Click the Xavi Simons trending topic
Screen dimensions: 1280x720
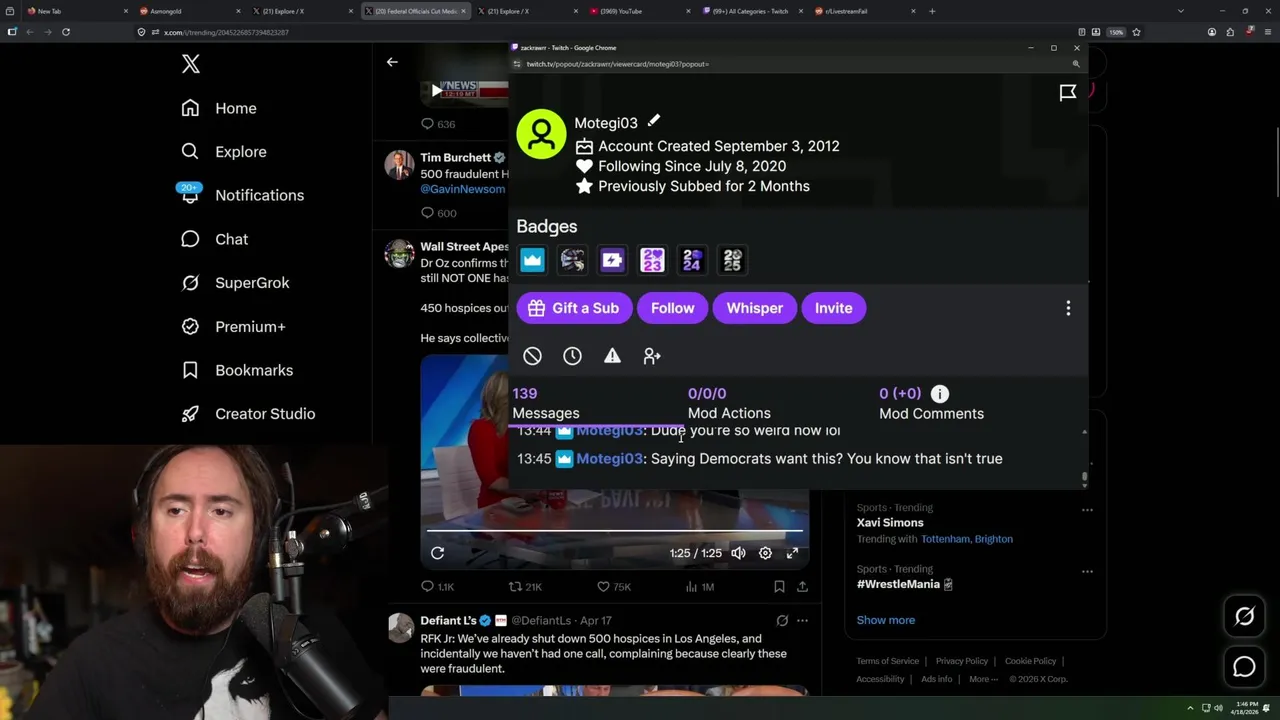(890, 522)
